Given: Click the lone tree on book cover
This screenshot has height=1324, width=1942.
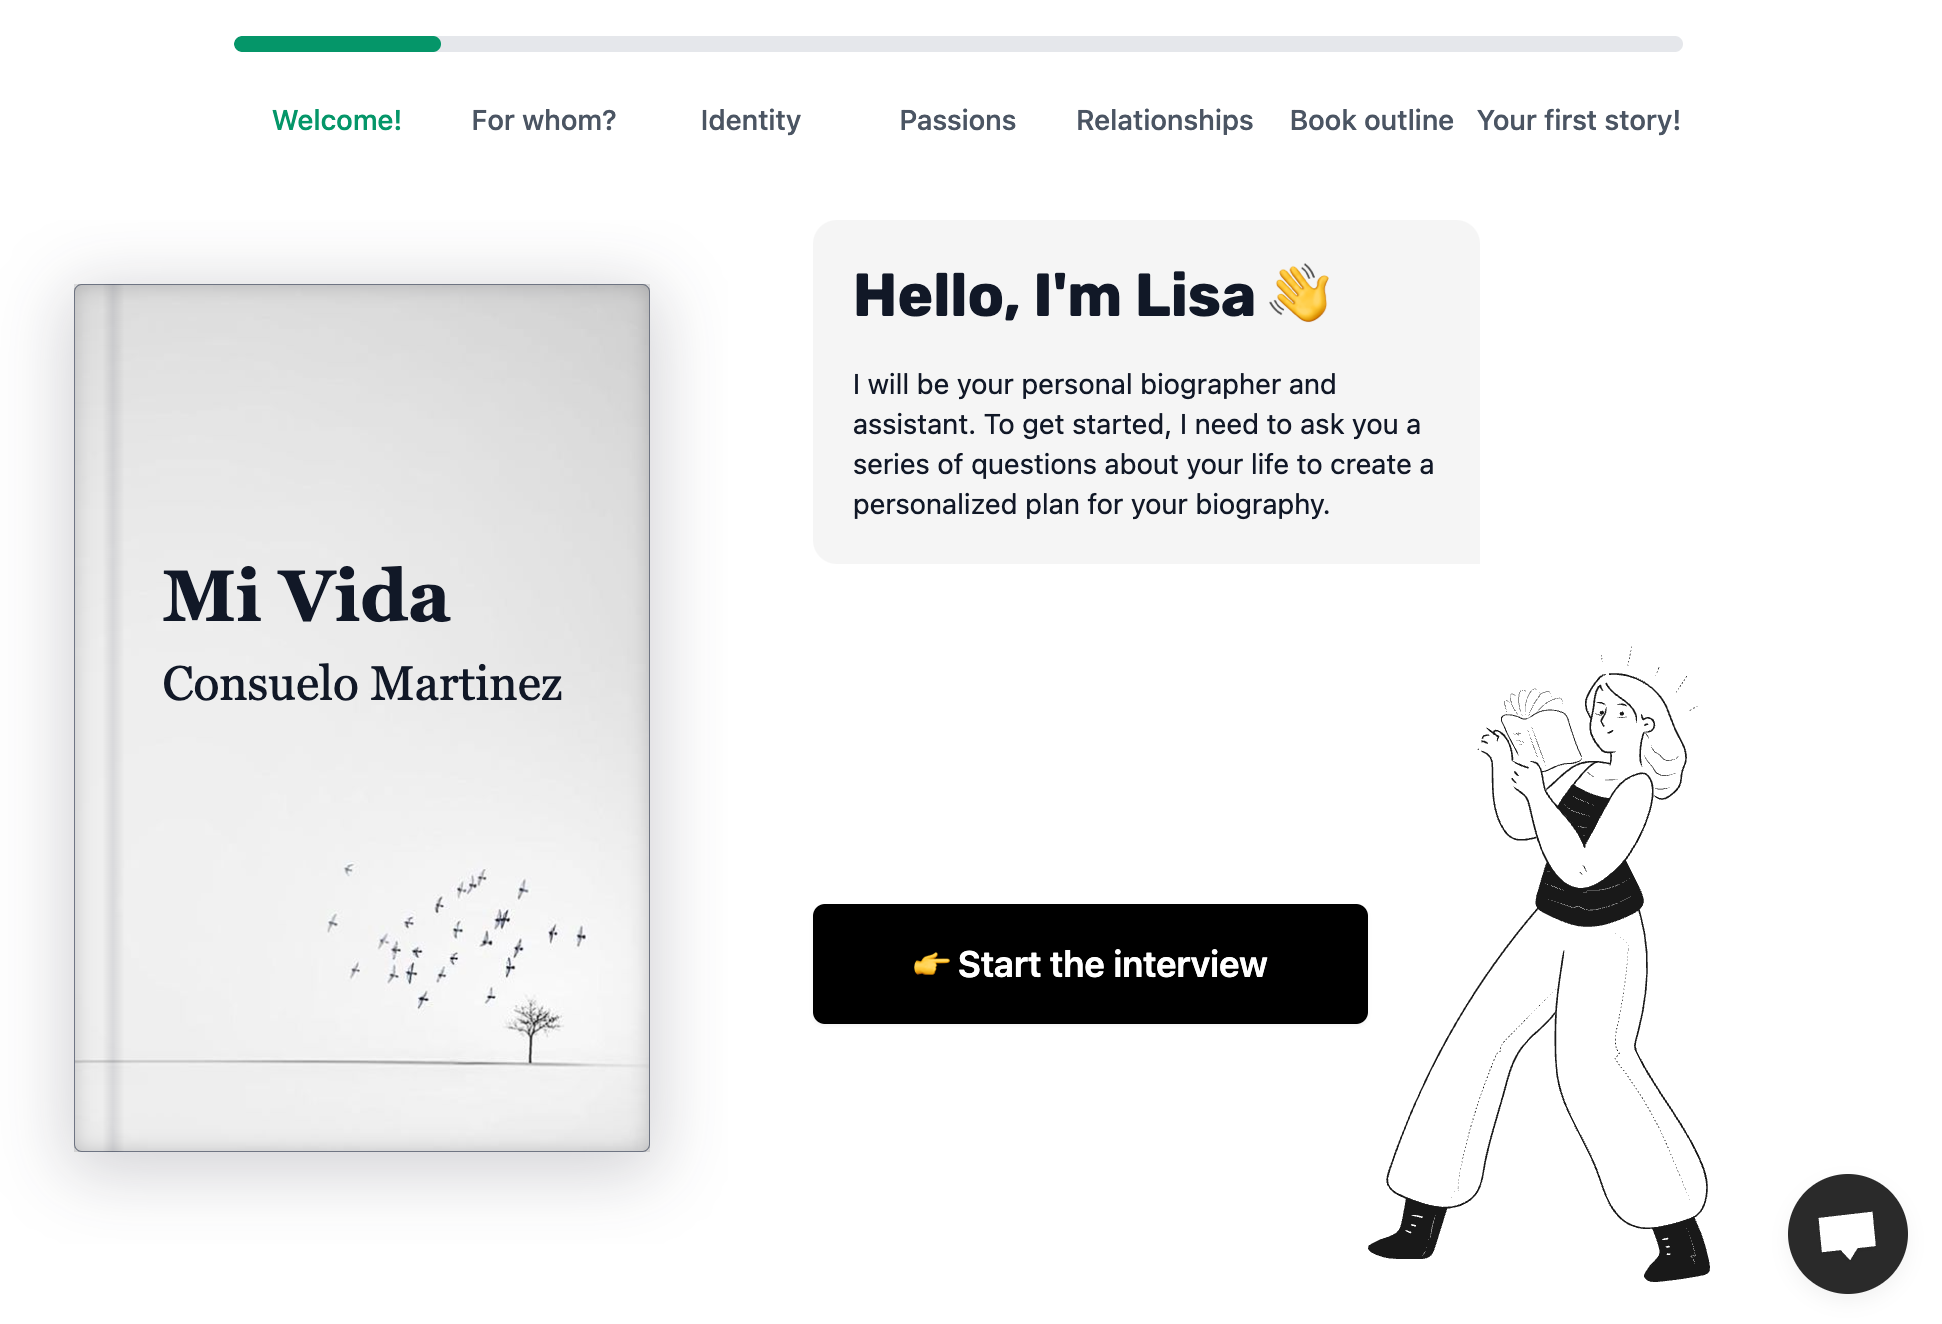Looking at the screenshot, I should click(531, 1028).
